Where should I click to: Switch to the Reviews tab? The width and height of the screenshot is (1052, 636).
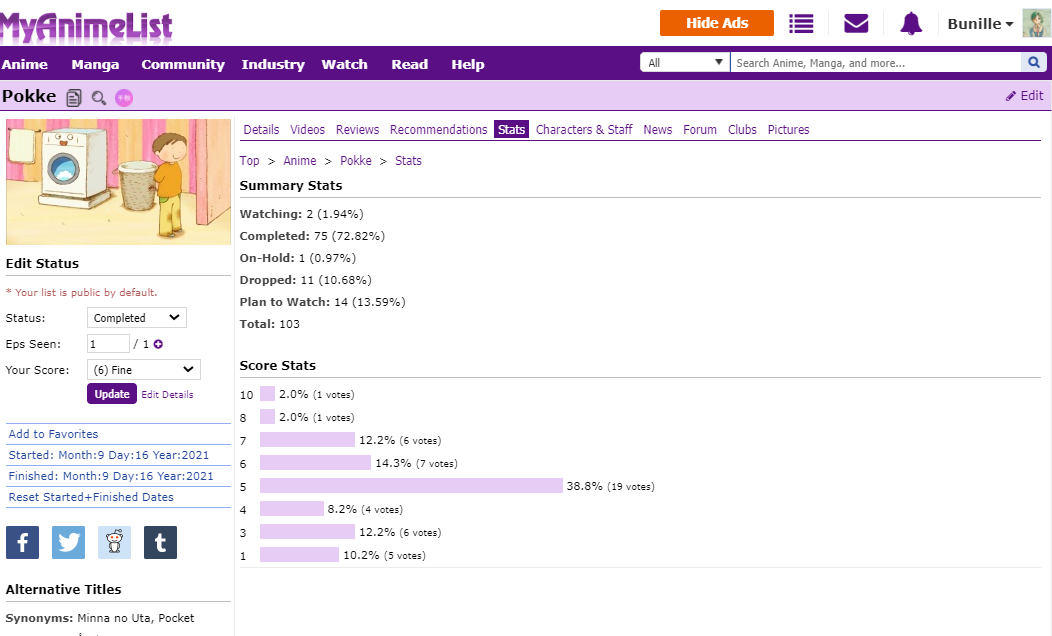click(358, 129)
